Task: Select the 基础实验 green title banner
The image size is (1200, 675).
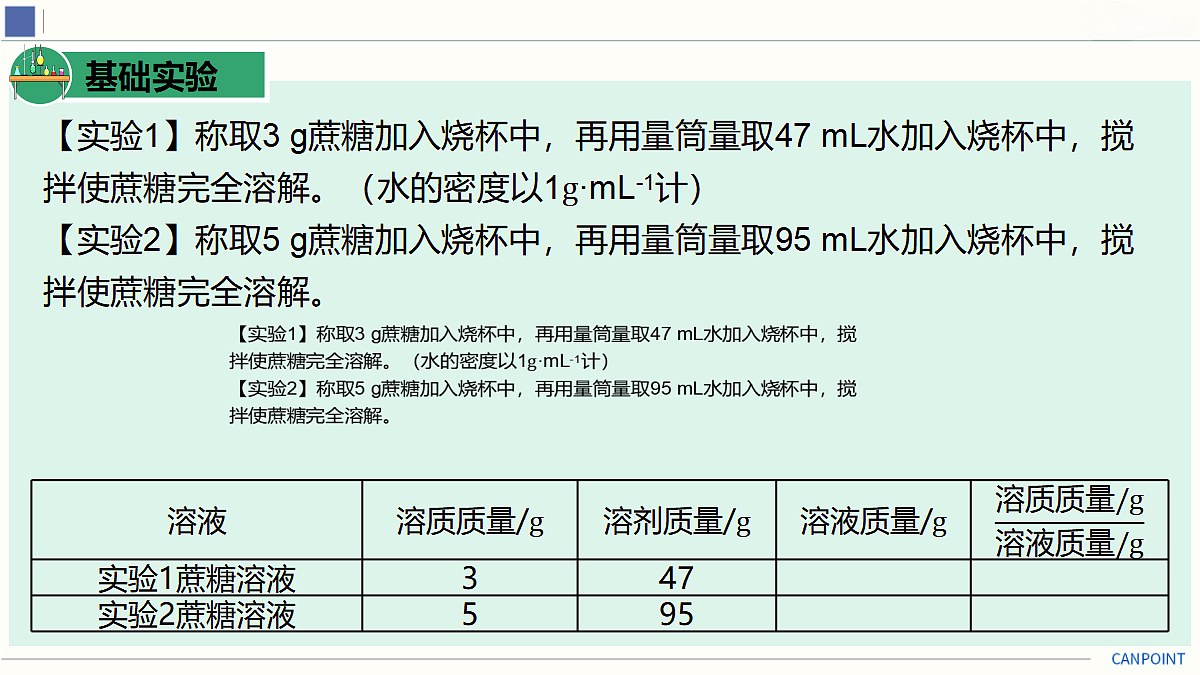Action: [x=167, y=76]
